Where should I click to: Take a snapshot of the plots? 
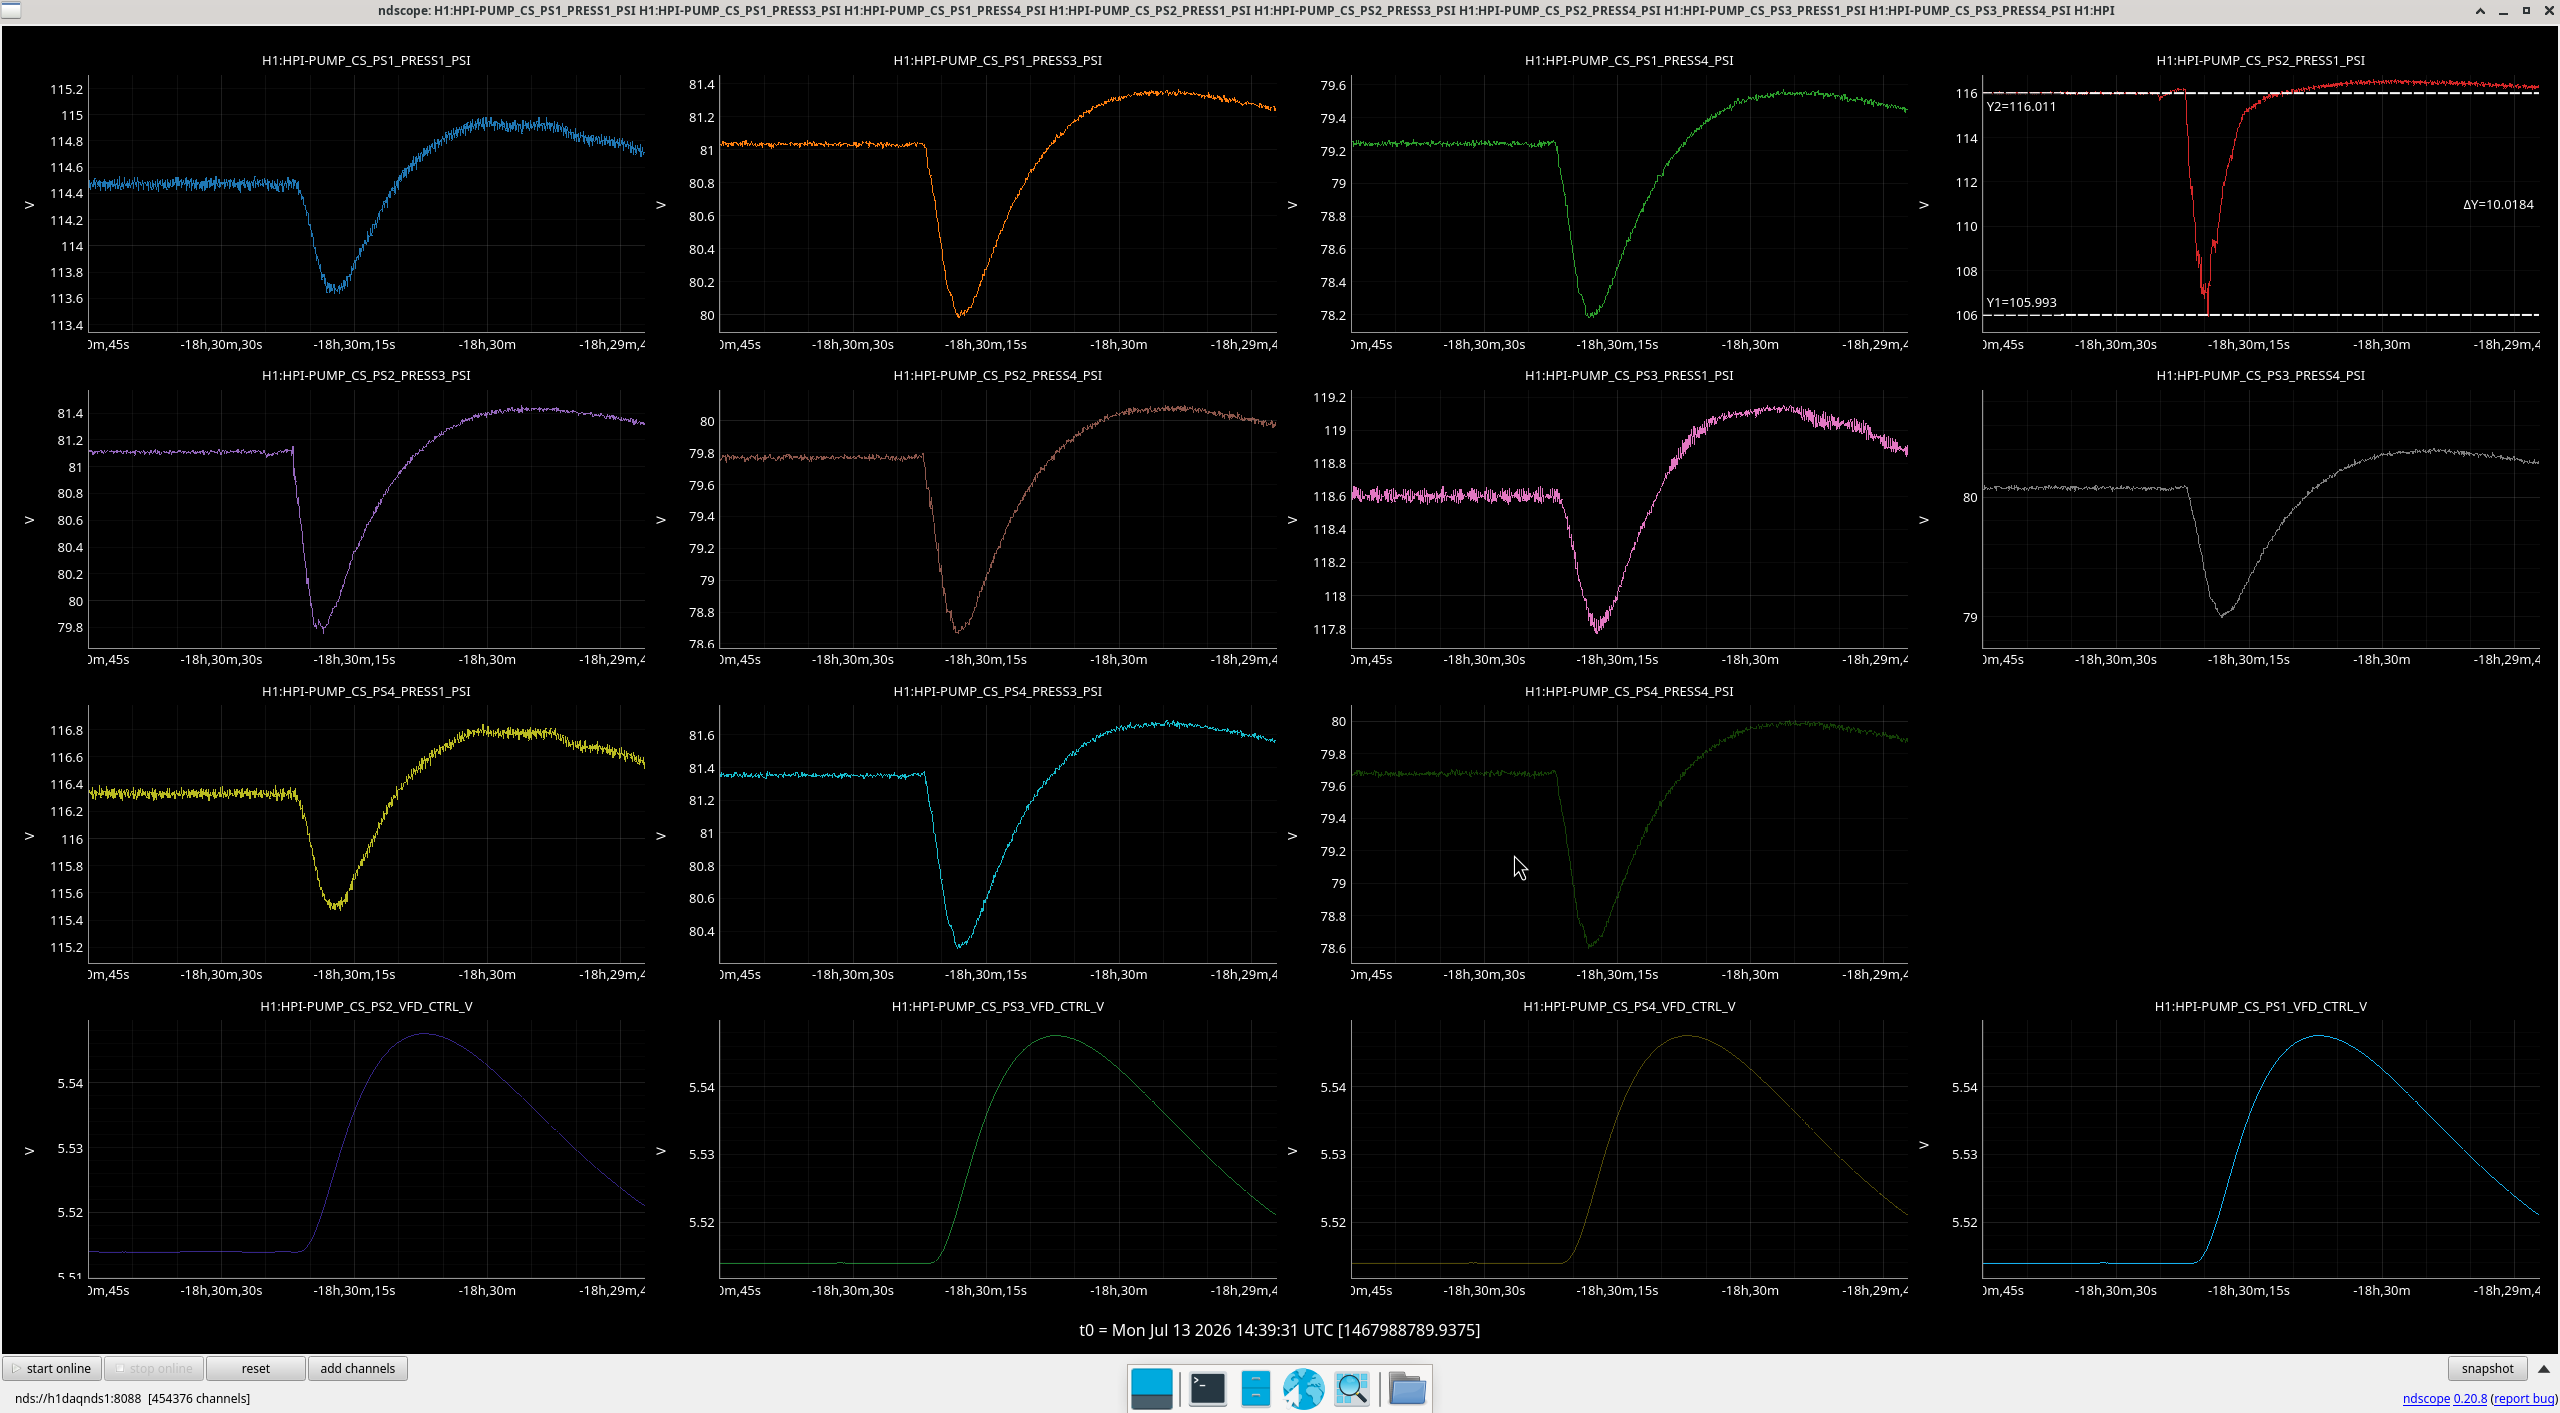2487,1368
